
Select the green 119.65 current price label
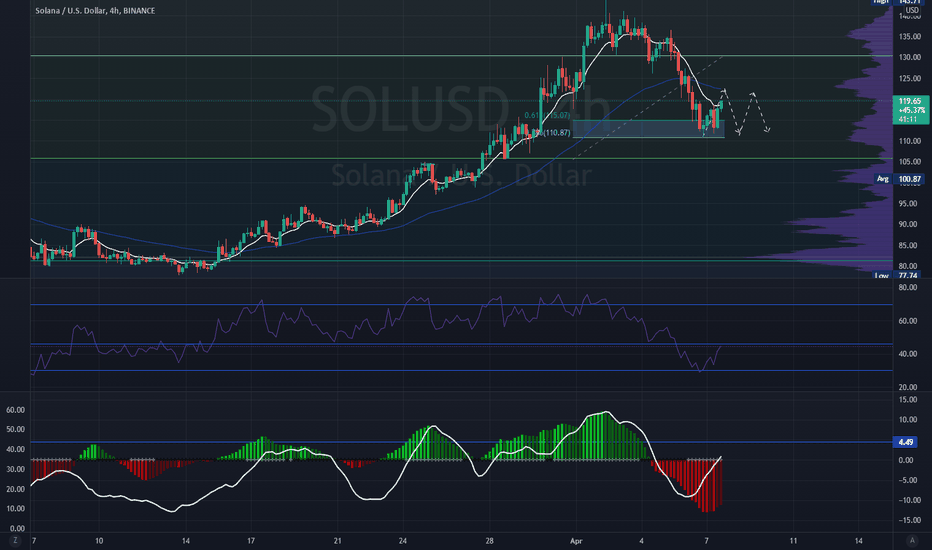point(911,110)
